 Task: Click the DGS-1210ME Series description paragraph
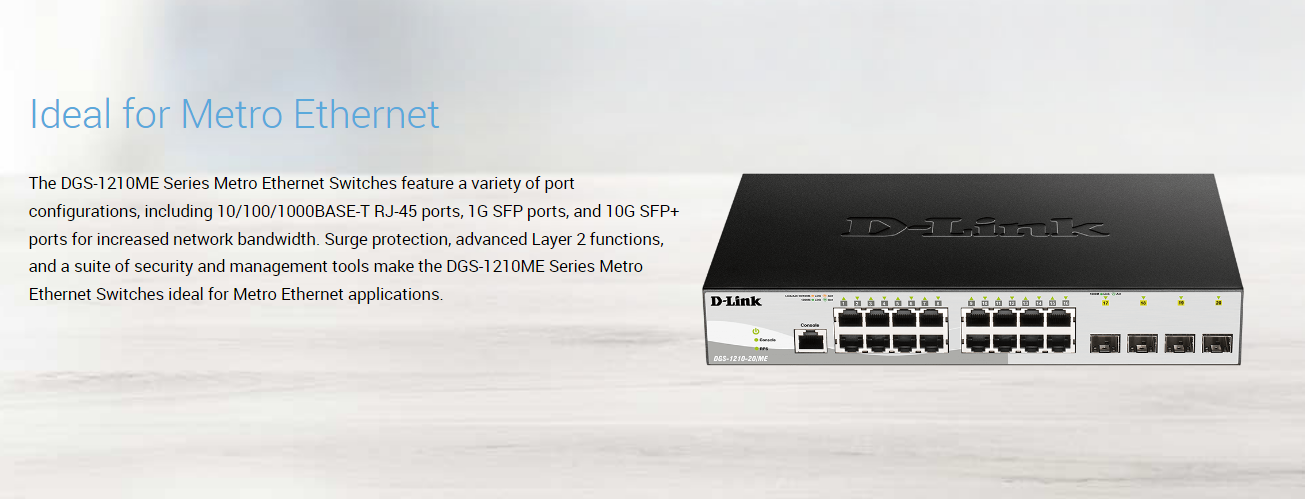coord(354,239)
